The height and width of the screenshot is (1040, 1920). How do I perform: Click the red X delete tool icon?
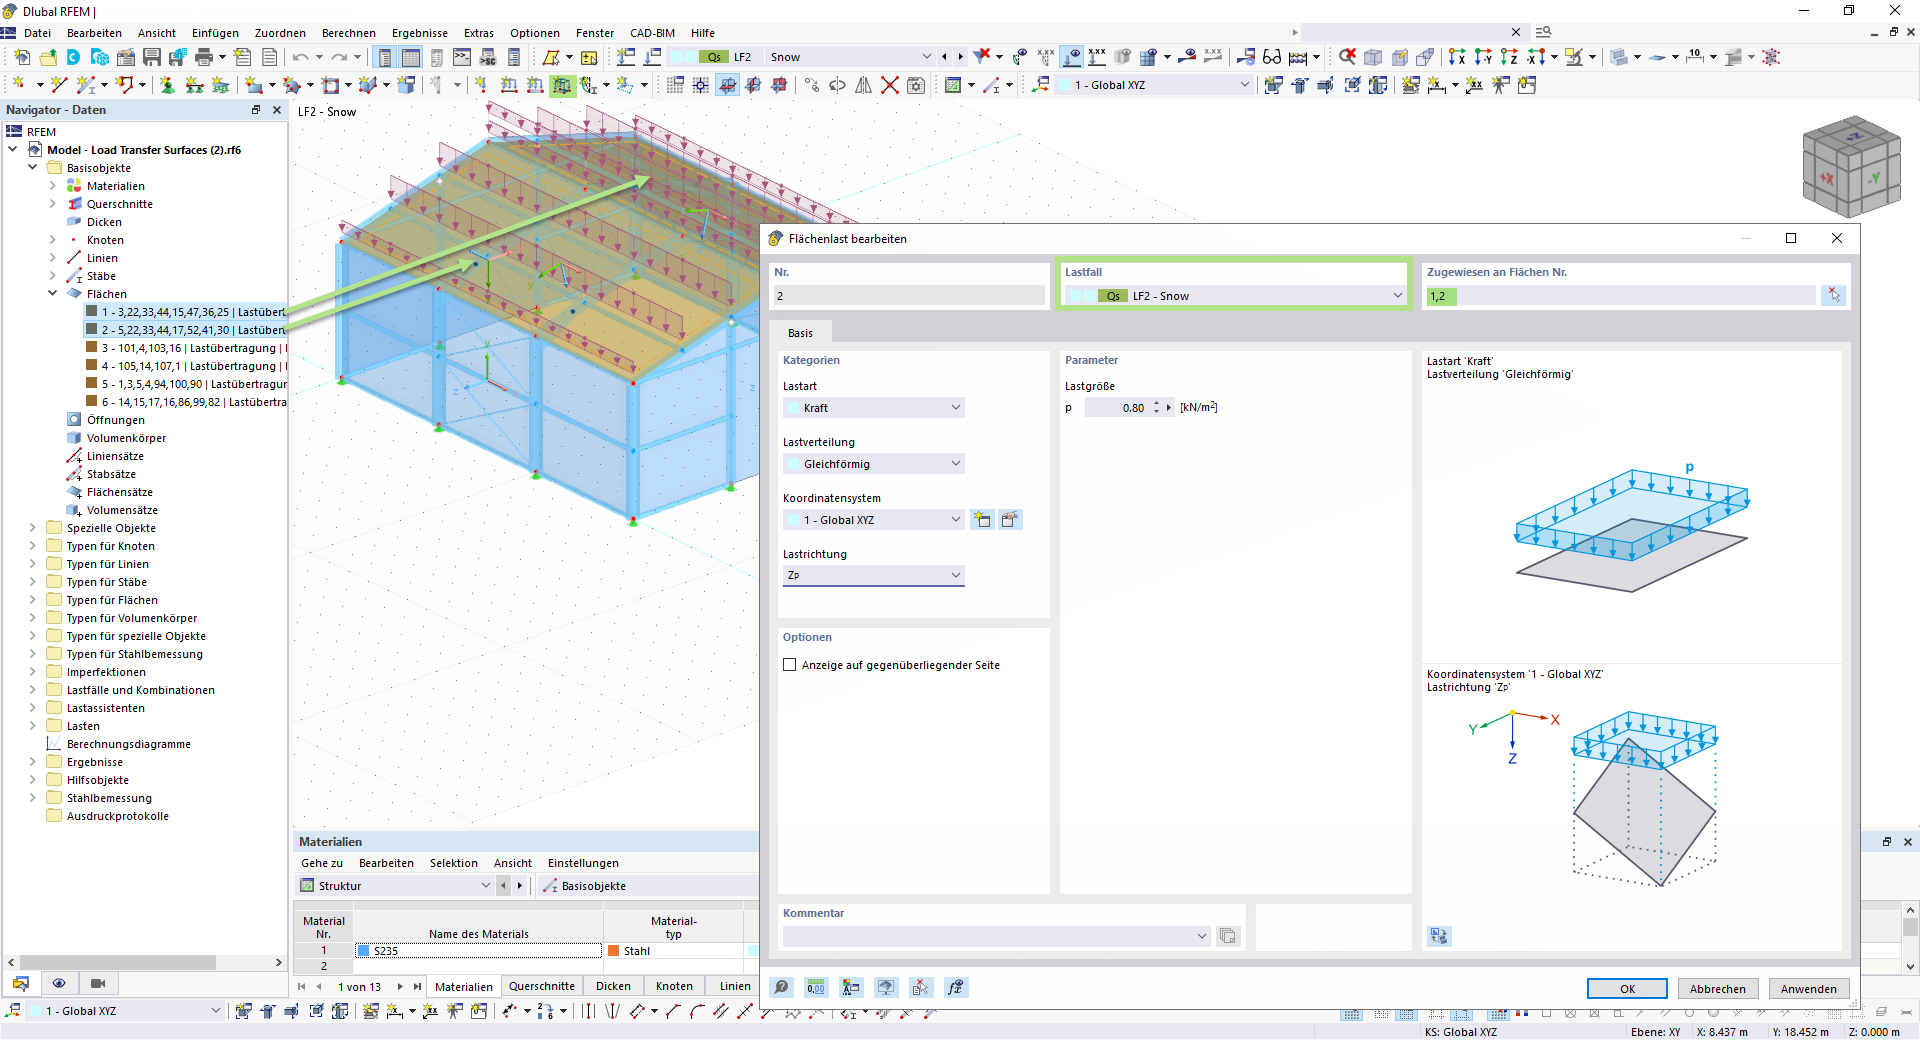[x=889, y=85]
